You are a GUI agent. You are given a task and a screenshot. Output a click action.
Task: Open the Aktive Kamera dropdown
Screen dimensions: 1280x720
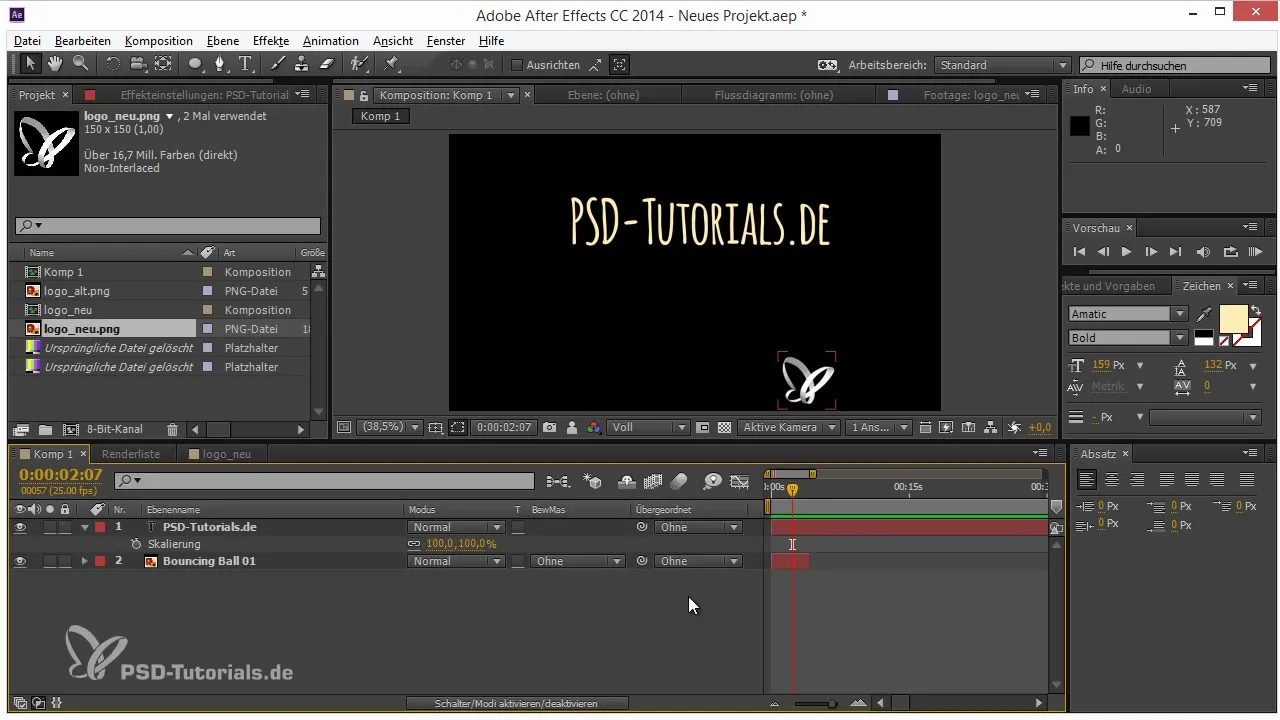[789, 427]
